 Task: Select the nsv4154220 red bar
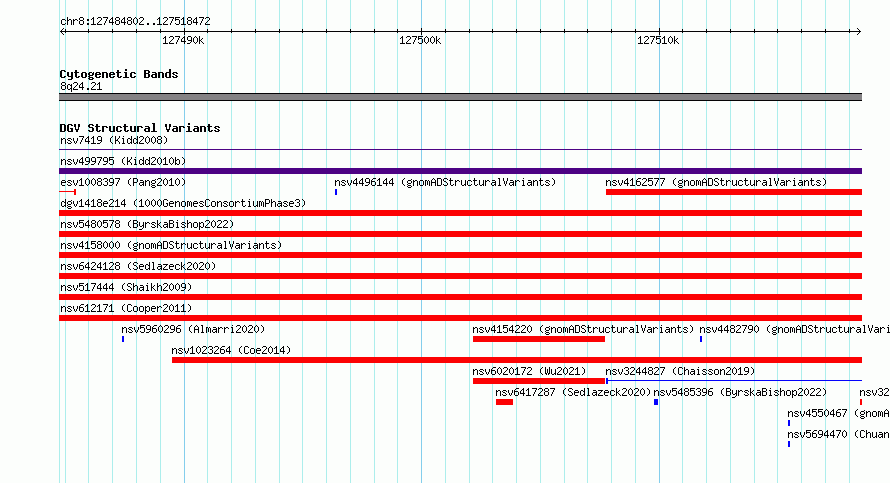539,339
